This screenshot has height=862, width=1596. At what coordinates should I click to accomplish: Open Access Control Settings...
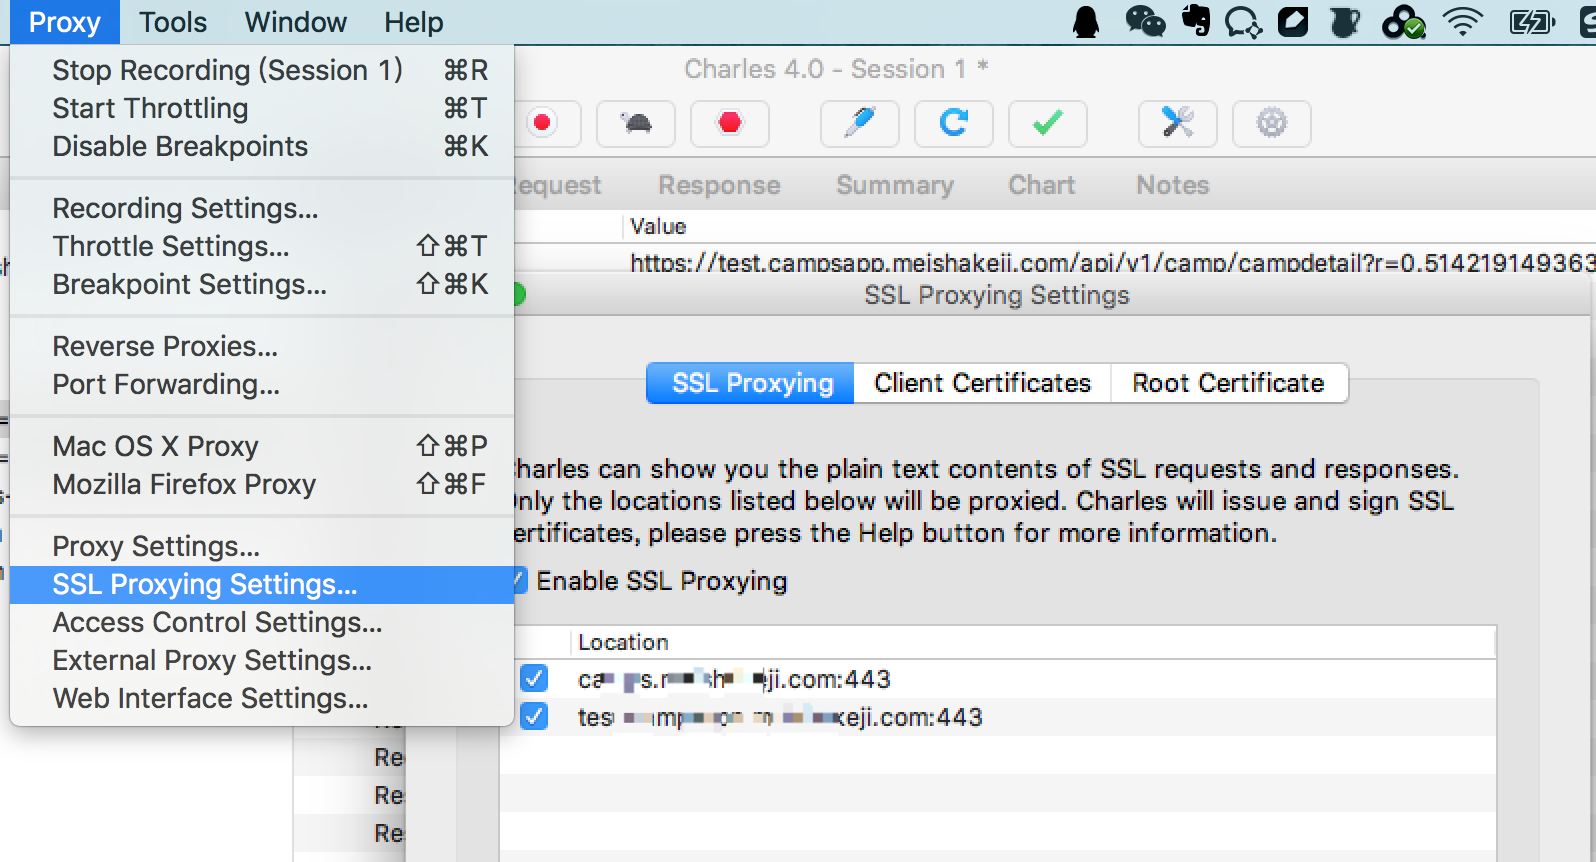(x=262, y=622)
